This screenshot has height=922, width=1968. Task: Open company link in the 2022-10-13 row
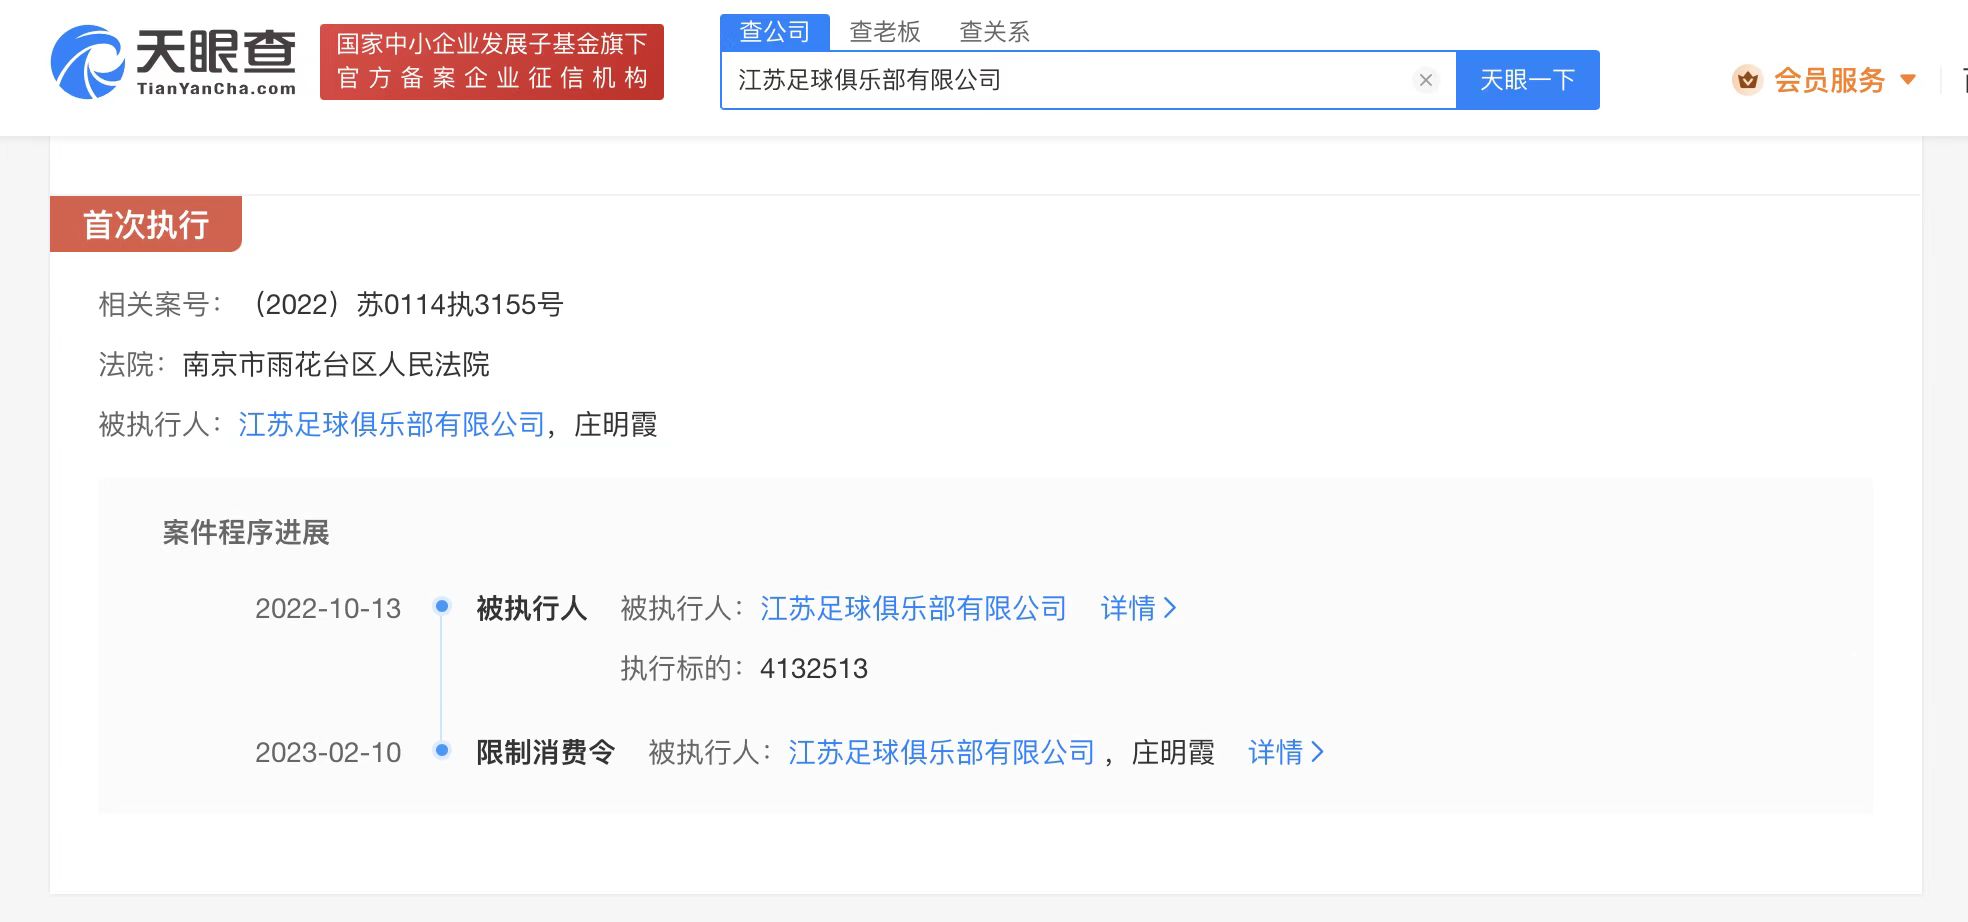[x=914, y=608]
